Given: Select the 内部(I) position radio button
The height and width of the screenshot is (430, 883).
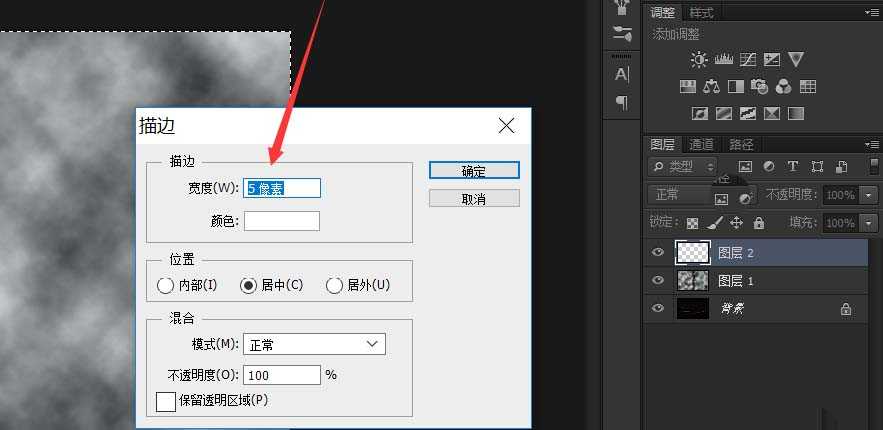Looking at the screenshot, I should pyautogui.click(x=166, y=286).
